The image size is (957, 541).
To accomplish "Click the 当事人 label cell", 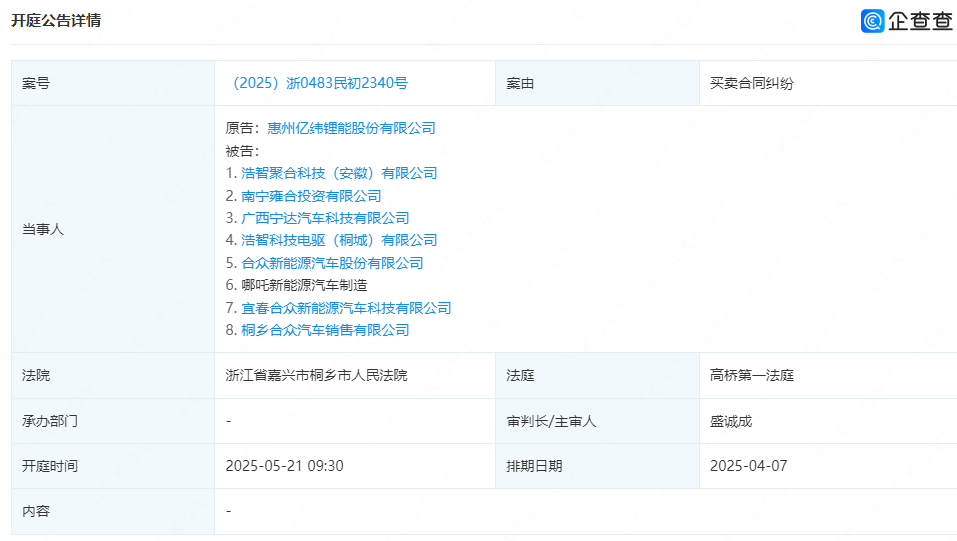I will (x=113, y=229).
